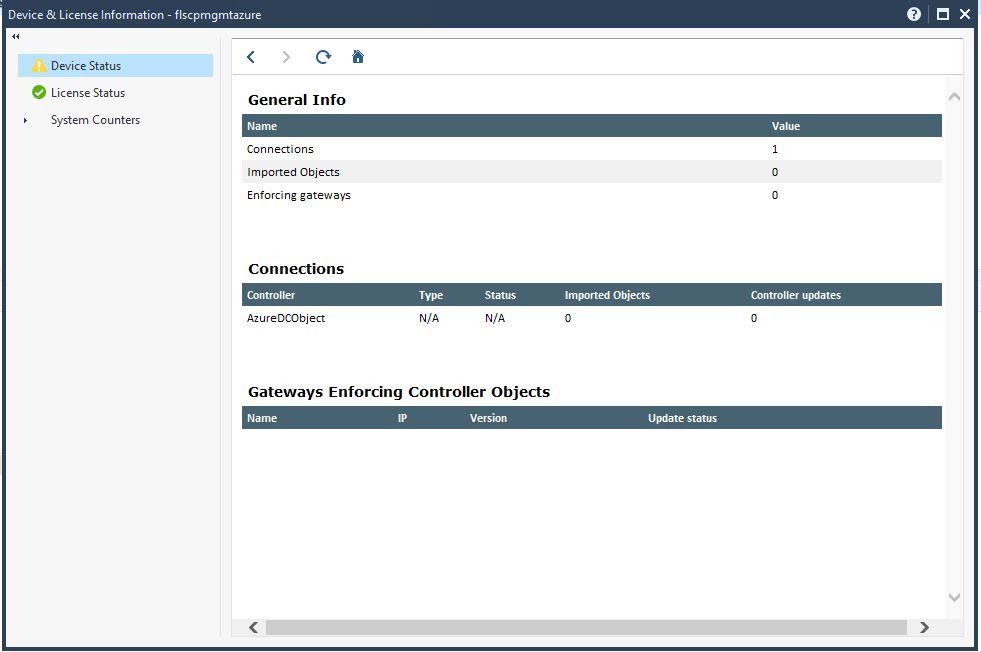Click the Home icon in the toolbar
The height and width of the screenshot is (652, 981).
pos(358,57)
